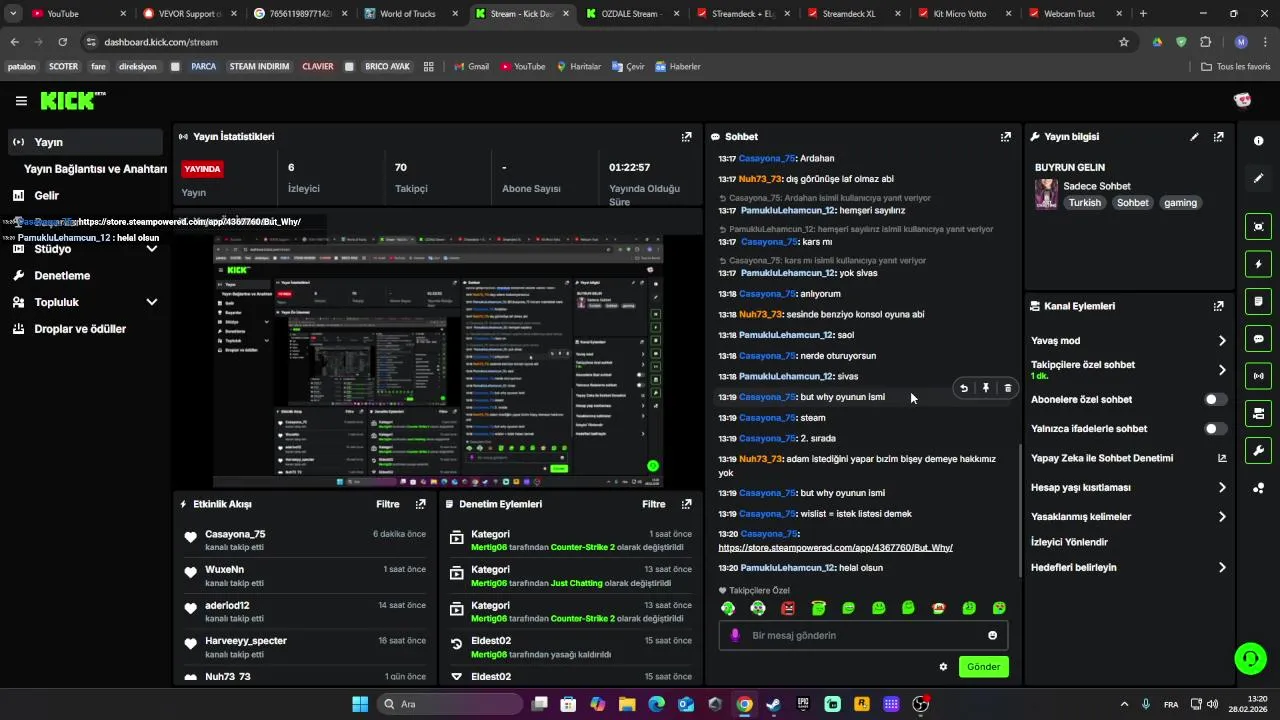Toggle the lightning activity widget icon
Screen dimensions: 1280x720
point(1258,264)
